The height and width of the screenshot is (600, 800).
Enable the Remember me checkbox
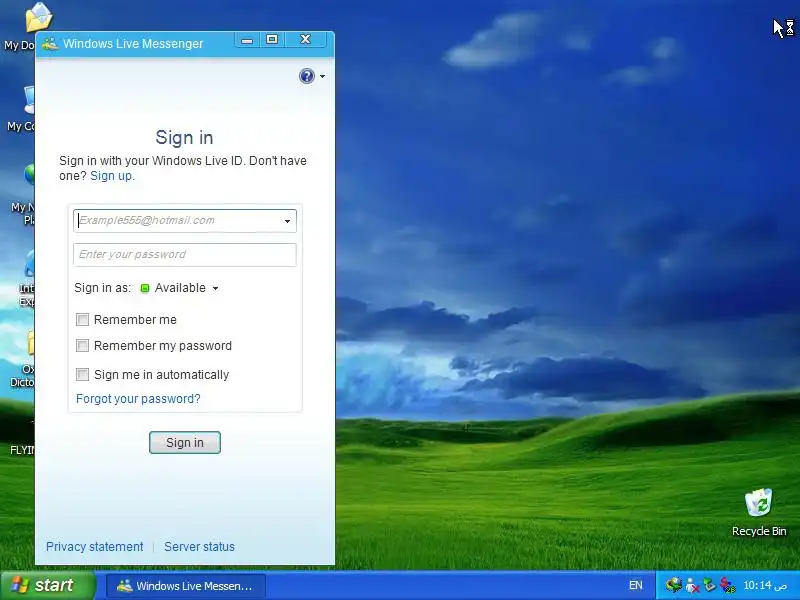pos(82,319)
